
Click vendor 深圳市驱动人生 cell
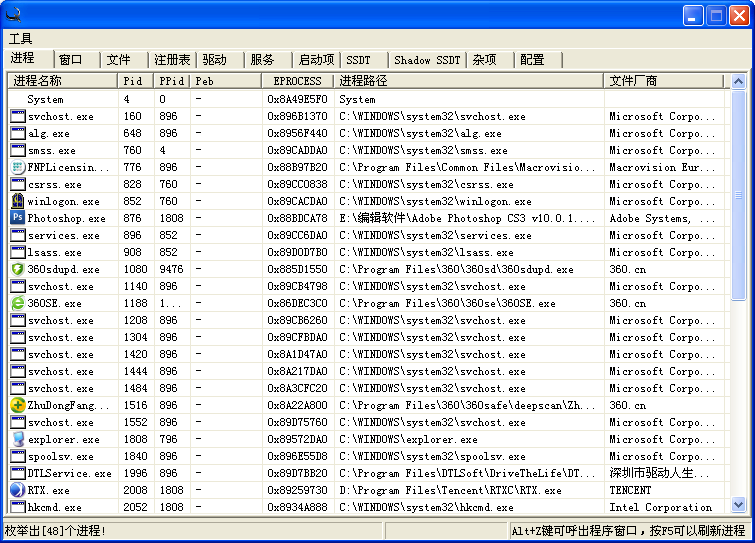659,473
